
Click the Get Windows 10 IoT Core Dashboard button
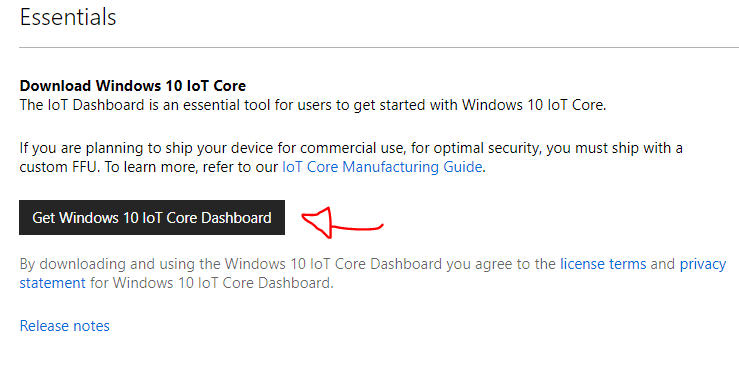click(x=152, y=217)
